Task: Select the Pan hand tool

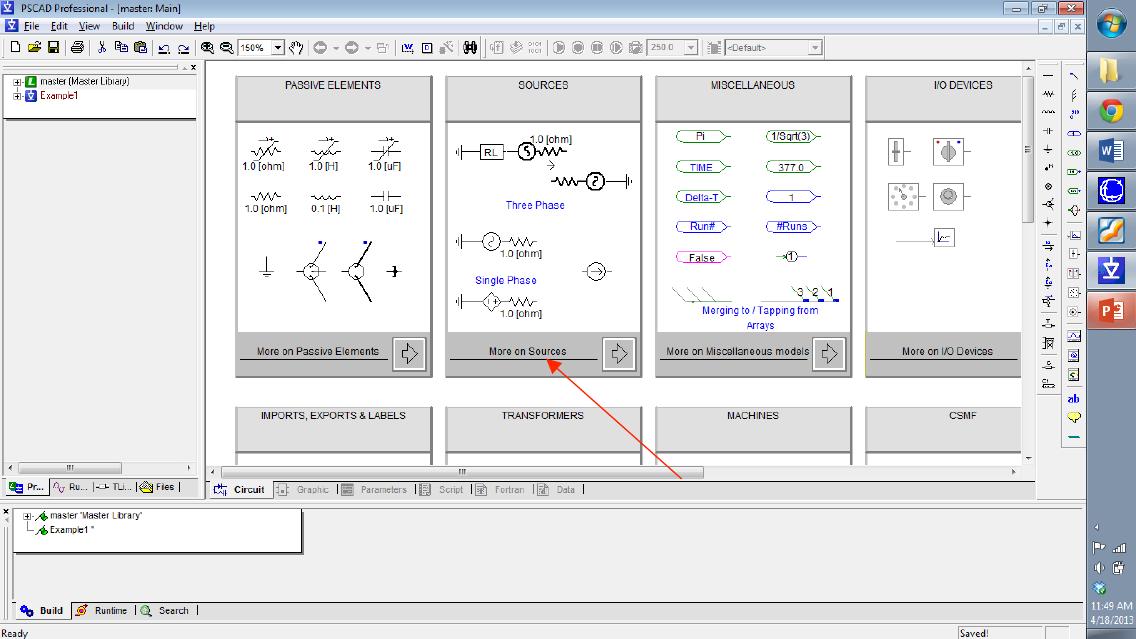Action: coord(296,47)
